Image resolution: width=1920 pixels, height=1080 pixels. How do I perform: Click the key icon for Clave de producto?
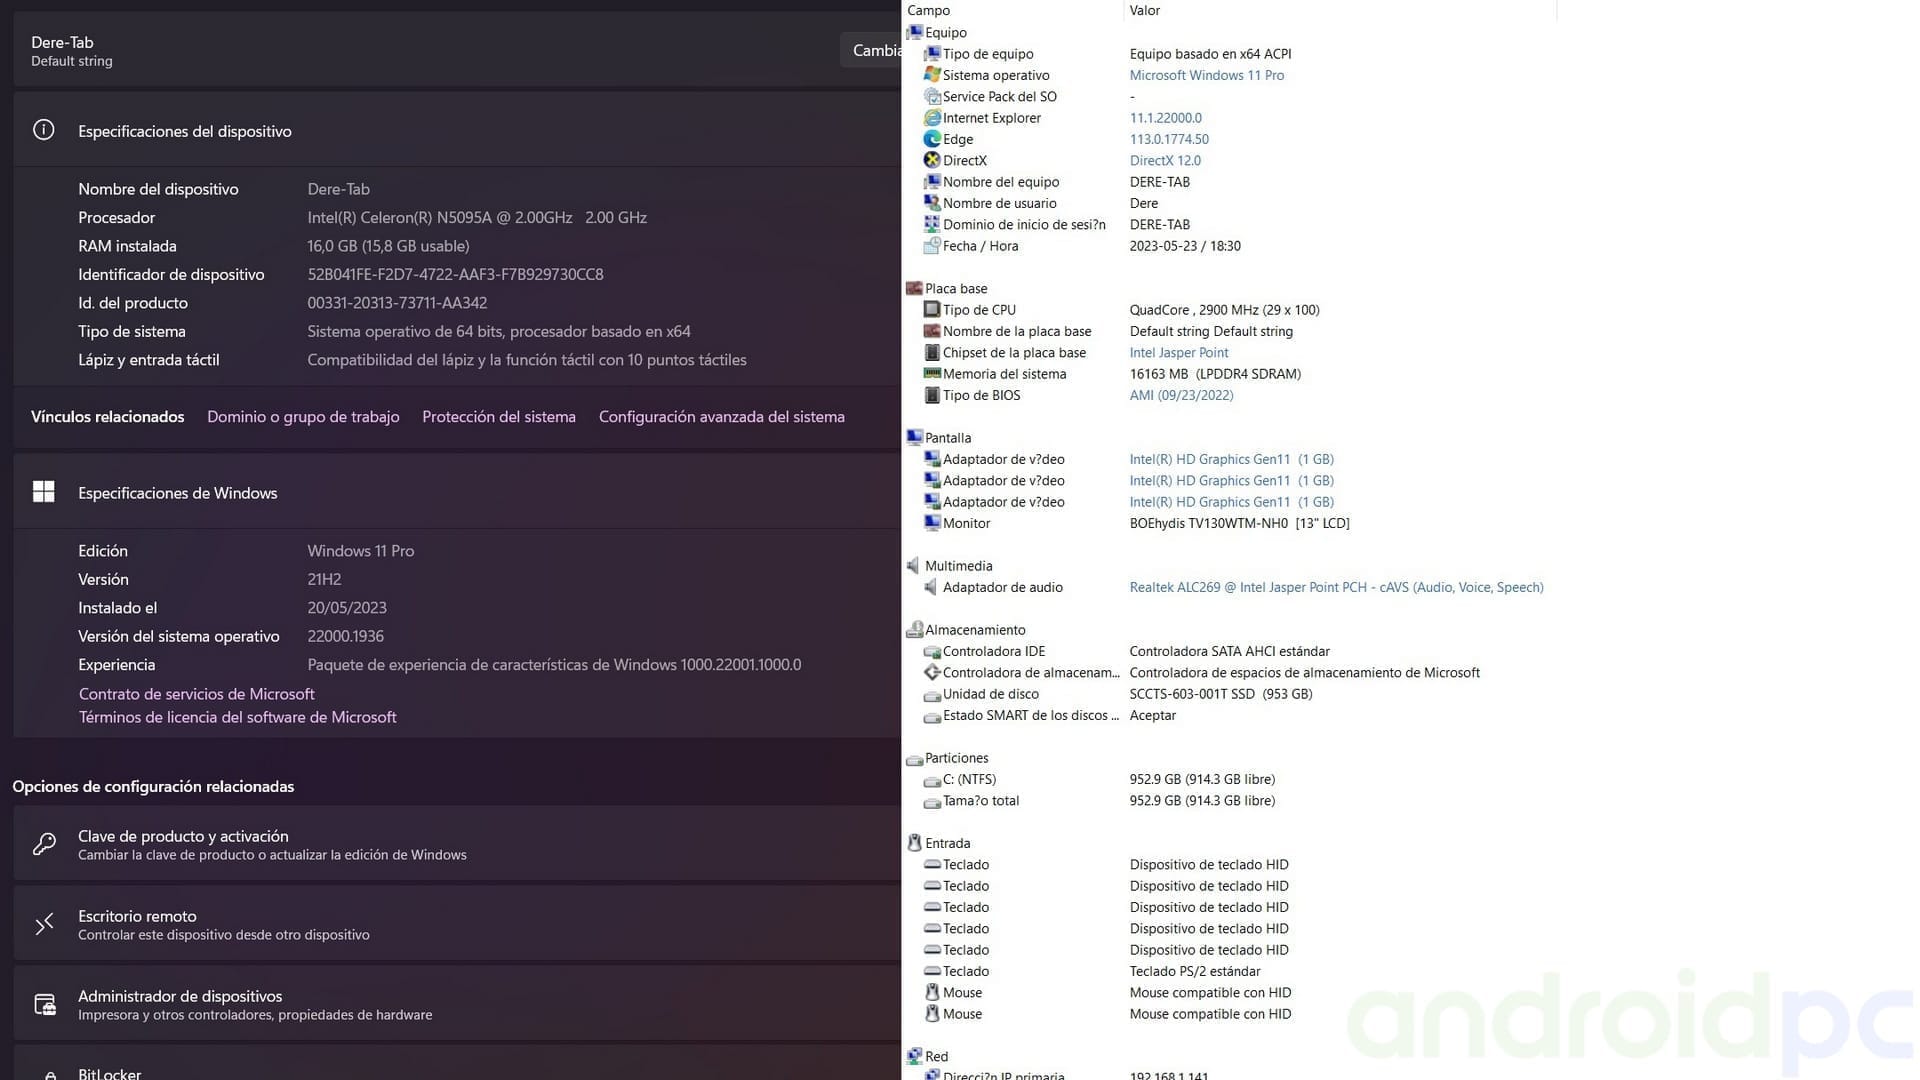click(44, 844)
